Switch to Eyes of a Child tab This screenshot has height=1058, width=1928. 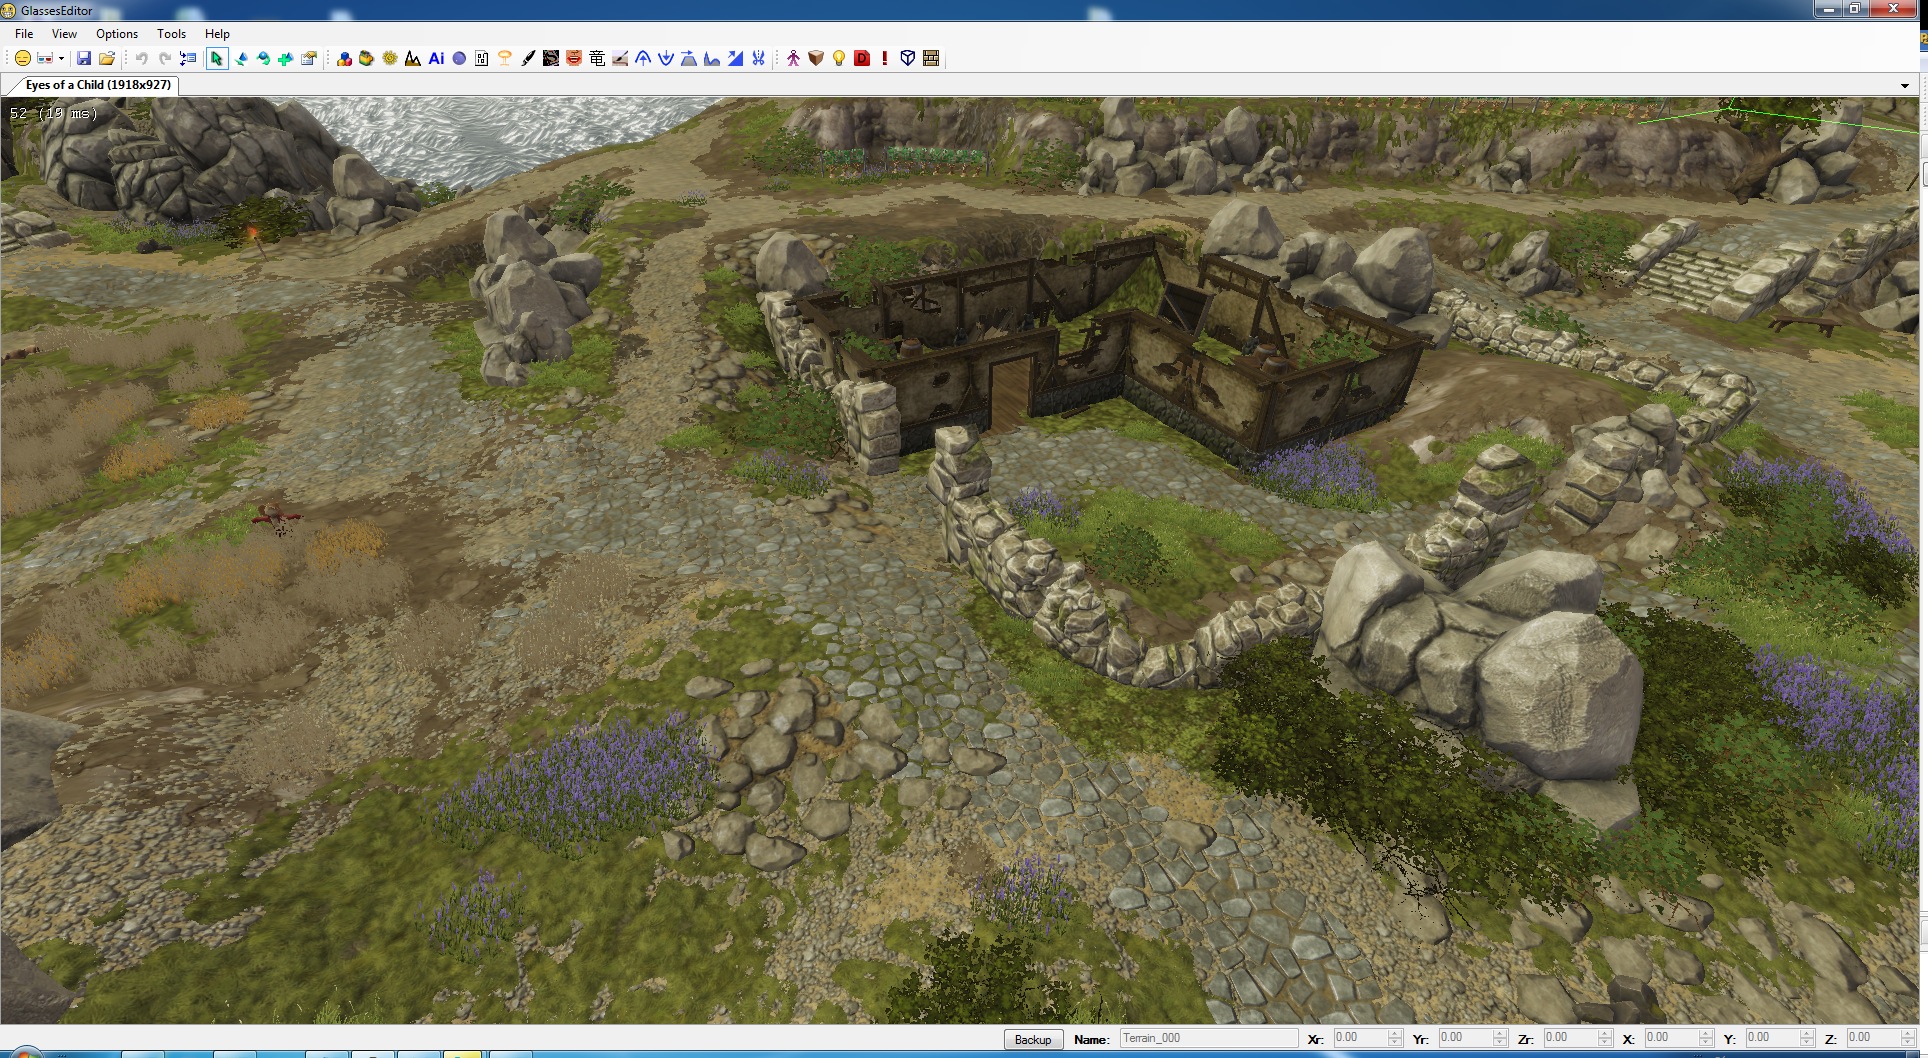point(98,85)
